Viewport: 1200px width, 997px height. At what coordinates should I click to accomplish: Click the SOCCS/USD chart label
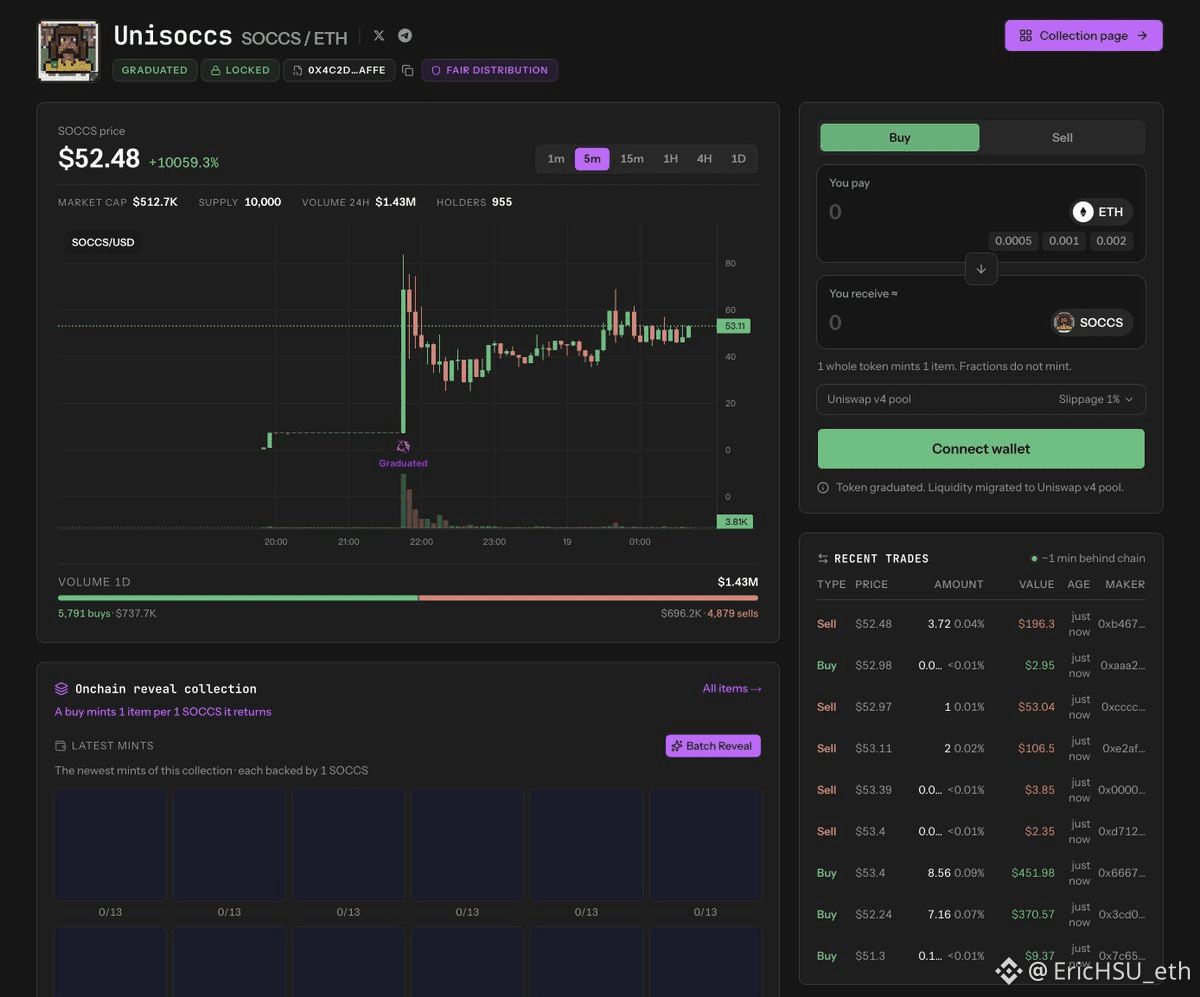click(103, 243)
